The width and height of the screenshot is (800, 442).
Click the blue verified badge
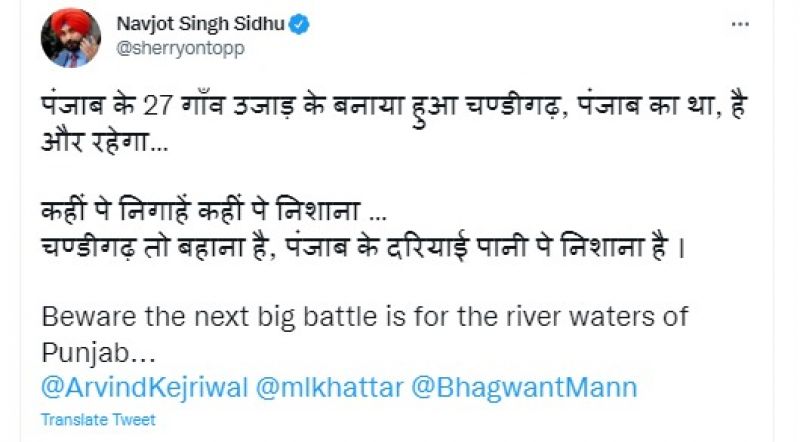(x=299, y=25)
